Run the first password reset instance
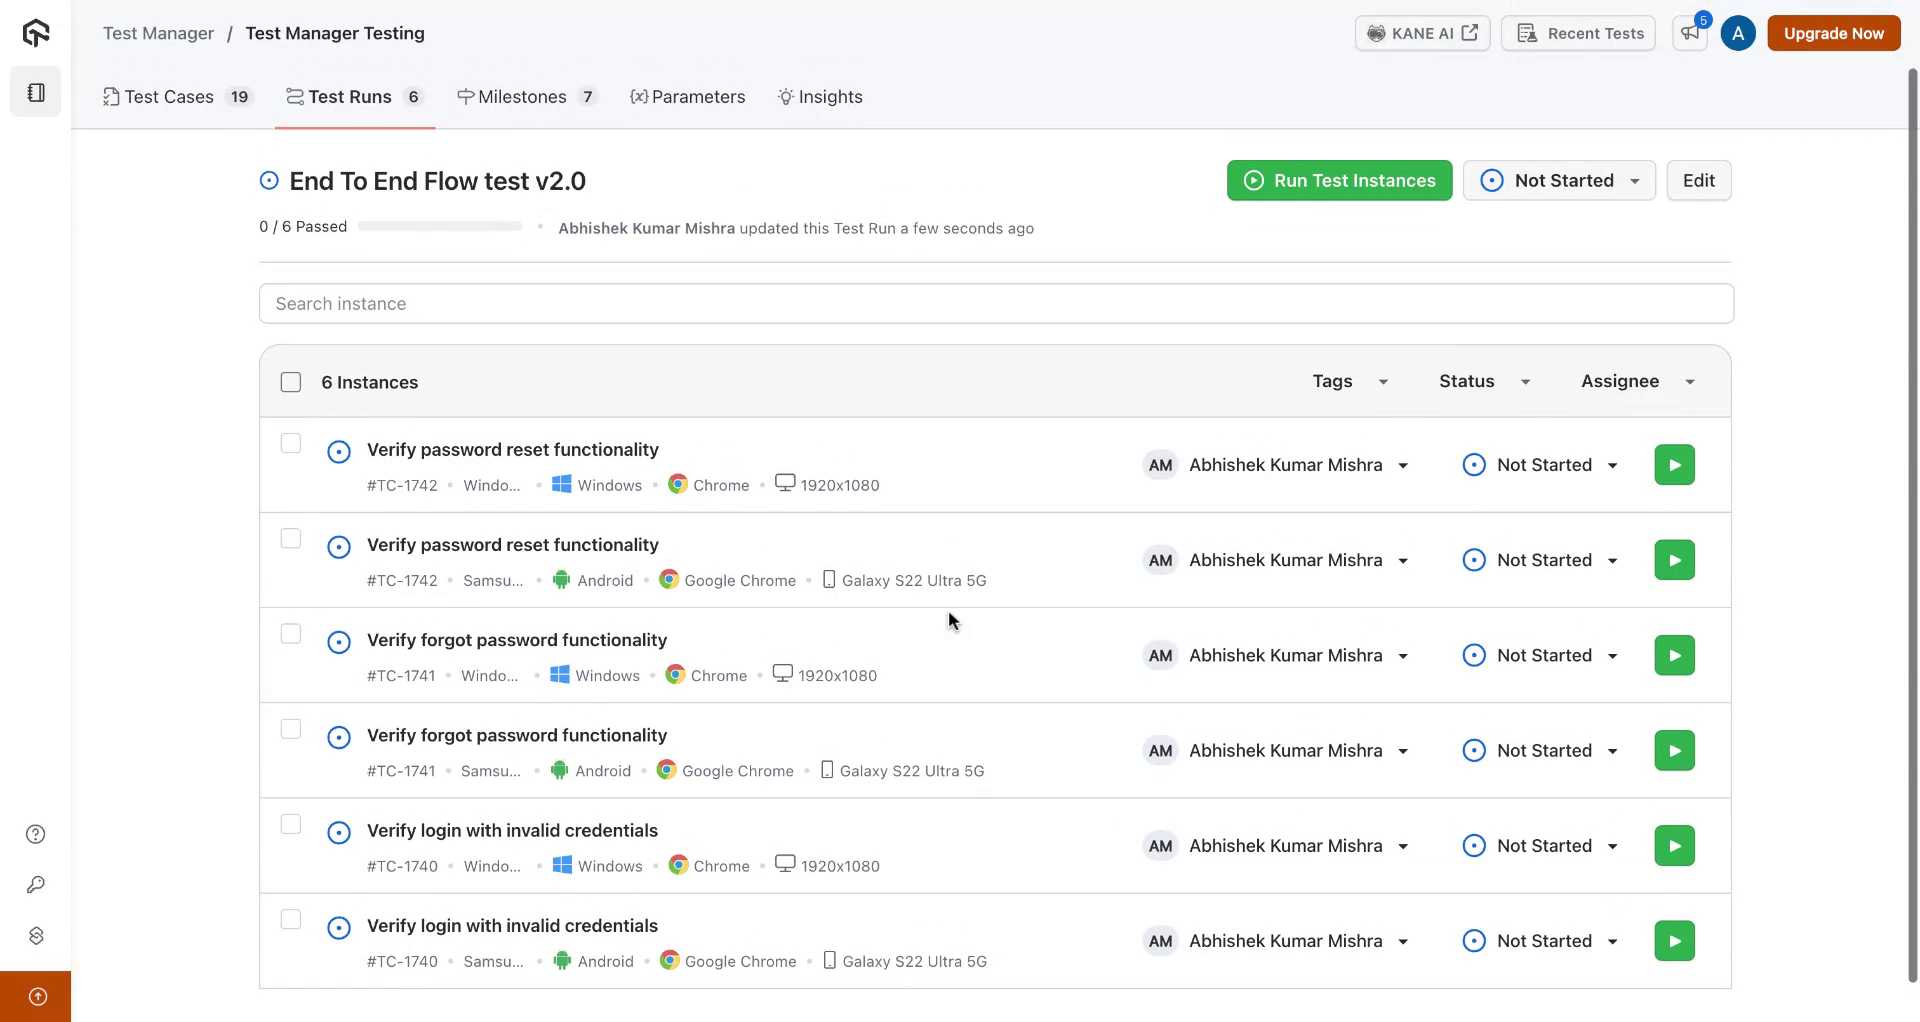Viewport: 1920px width, 1022px height. click(1674, 465)
